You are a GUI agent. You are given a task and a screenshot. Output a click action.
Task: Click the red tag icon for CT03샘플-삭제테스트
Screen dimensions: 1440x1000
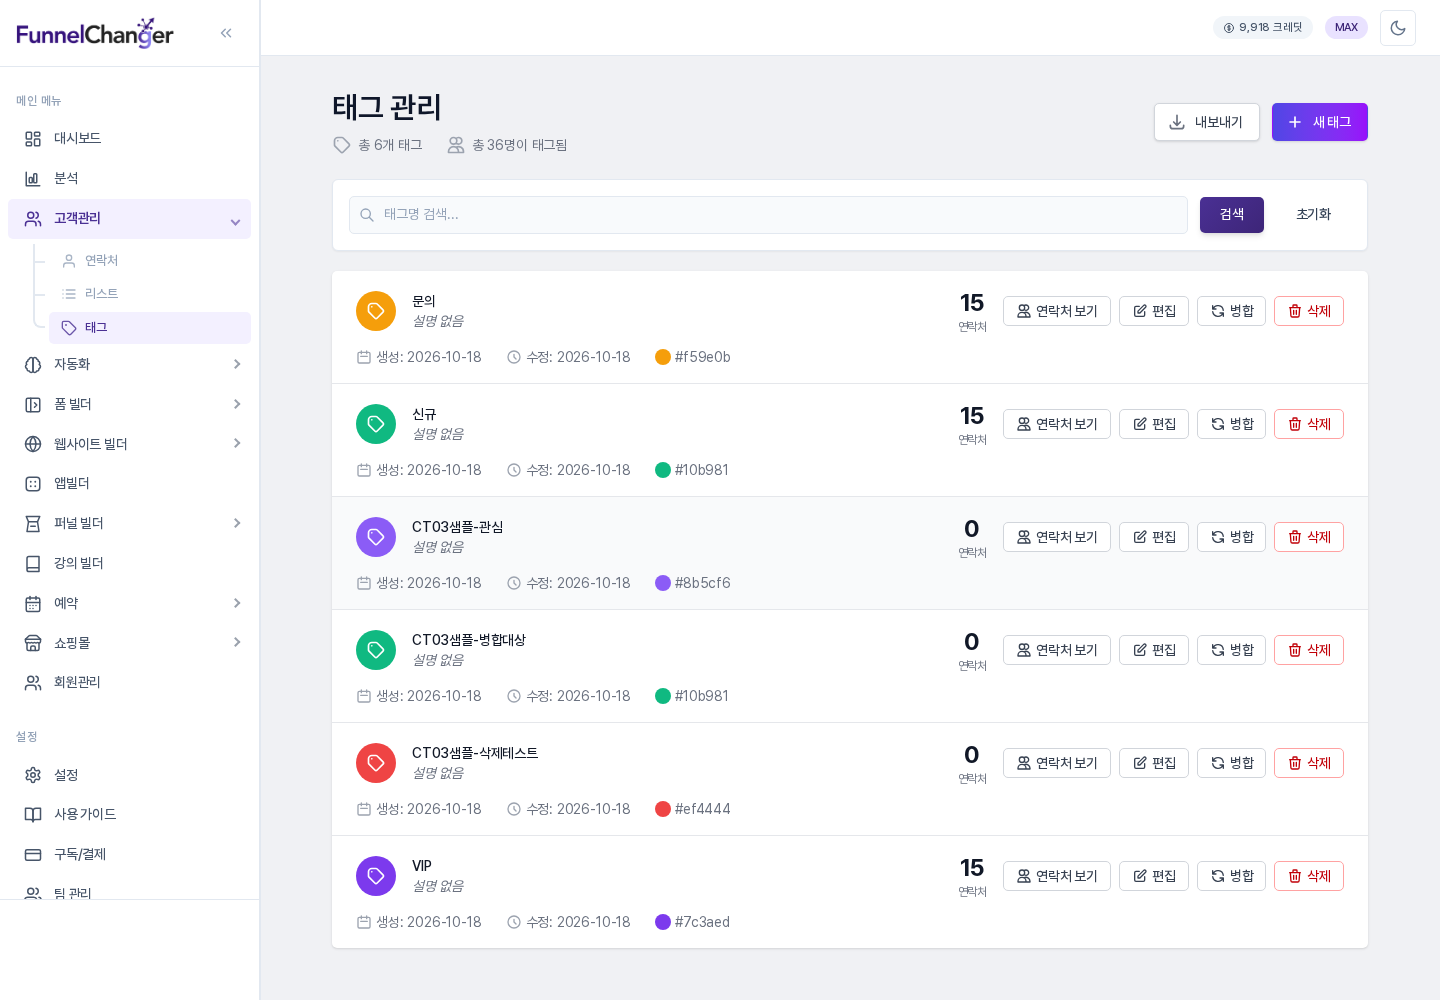376,763
